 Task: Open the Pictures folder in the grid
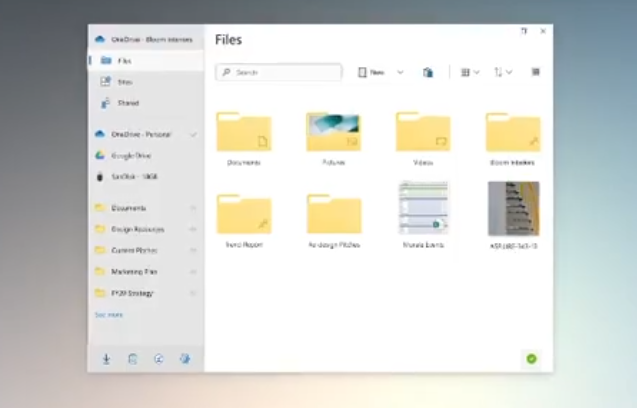coord(333,133)
